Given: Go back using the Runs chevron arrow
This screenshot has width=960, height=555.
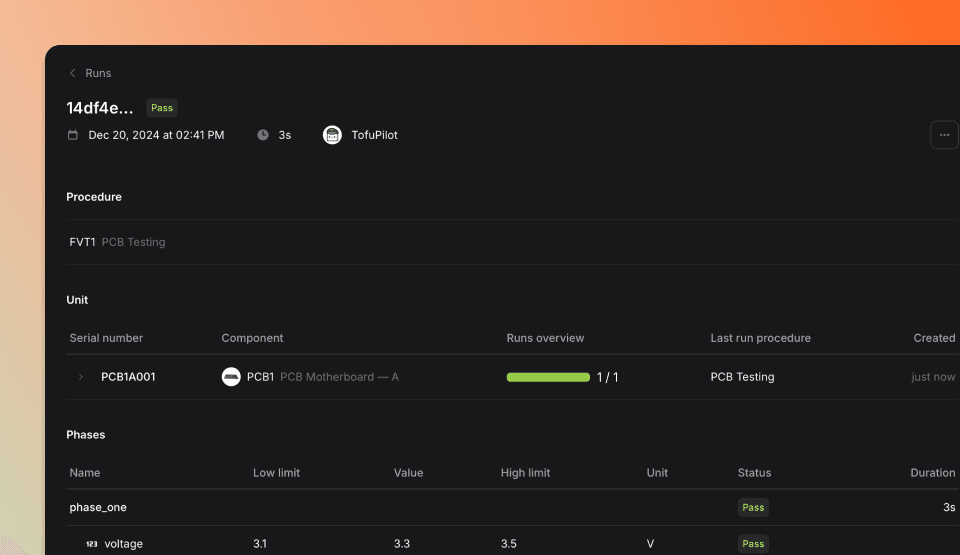Looking at the screenshot, I should 73,73.
